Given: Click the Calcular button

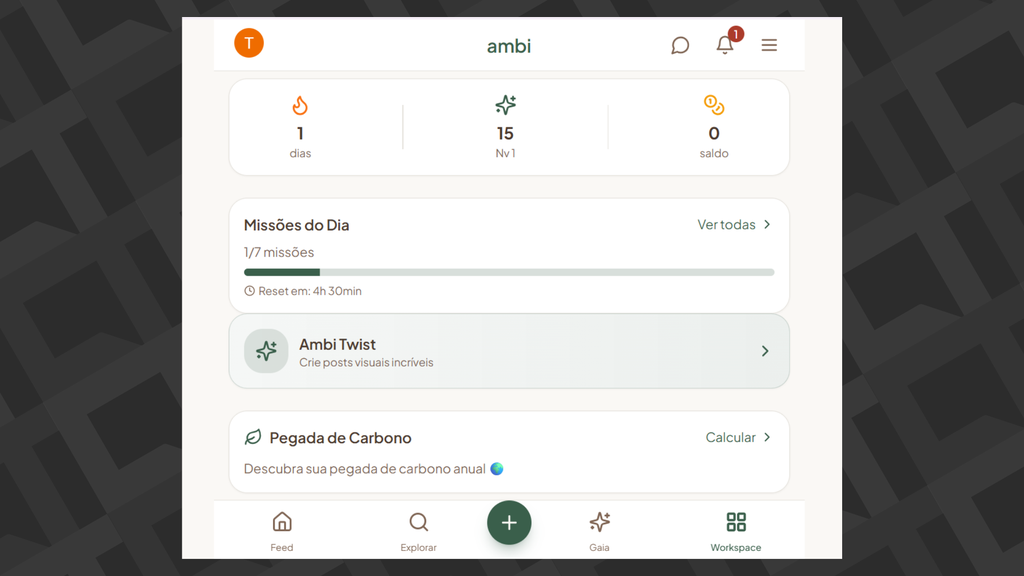Looking at the screenshot, I should point(729,437).
